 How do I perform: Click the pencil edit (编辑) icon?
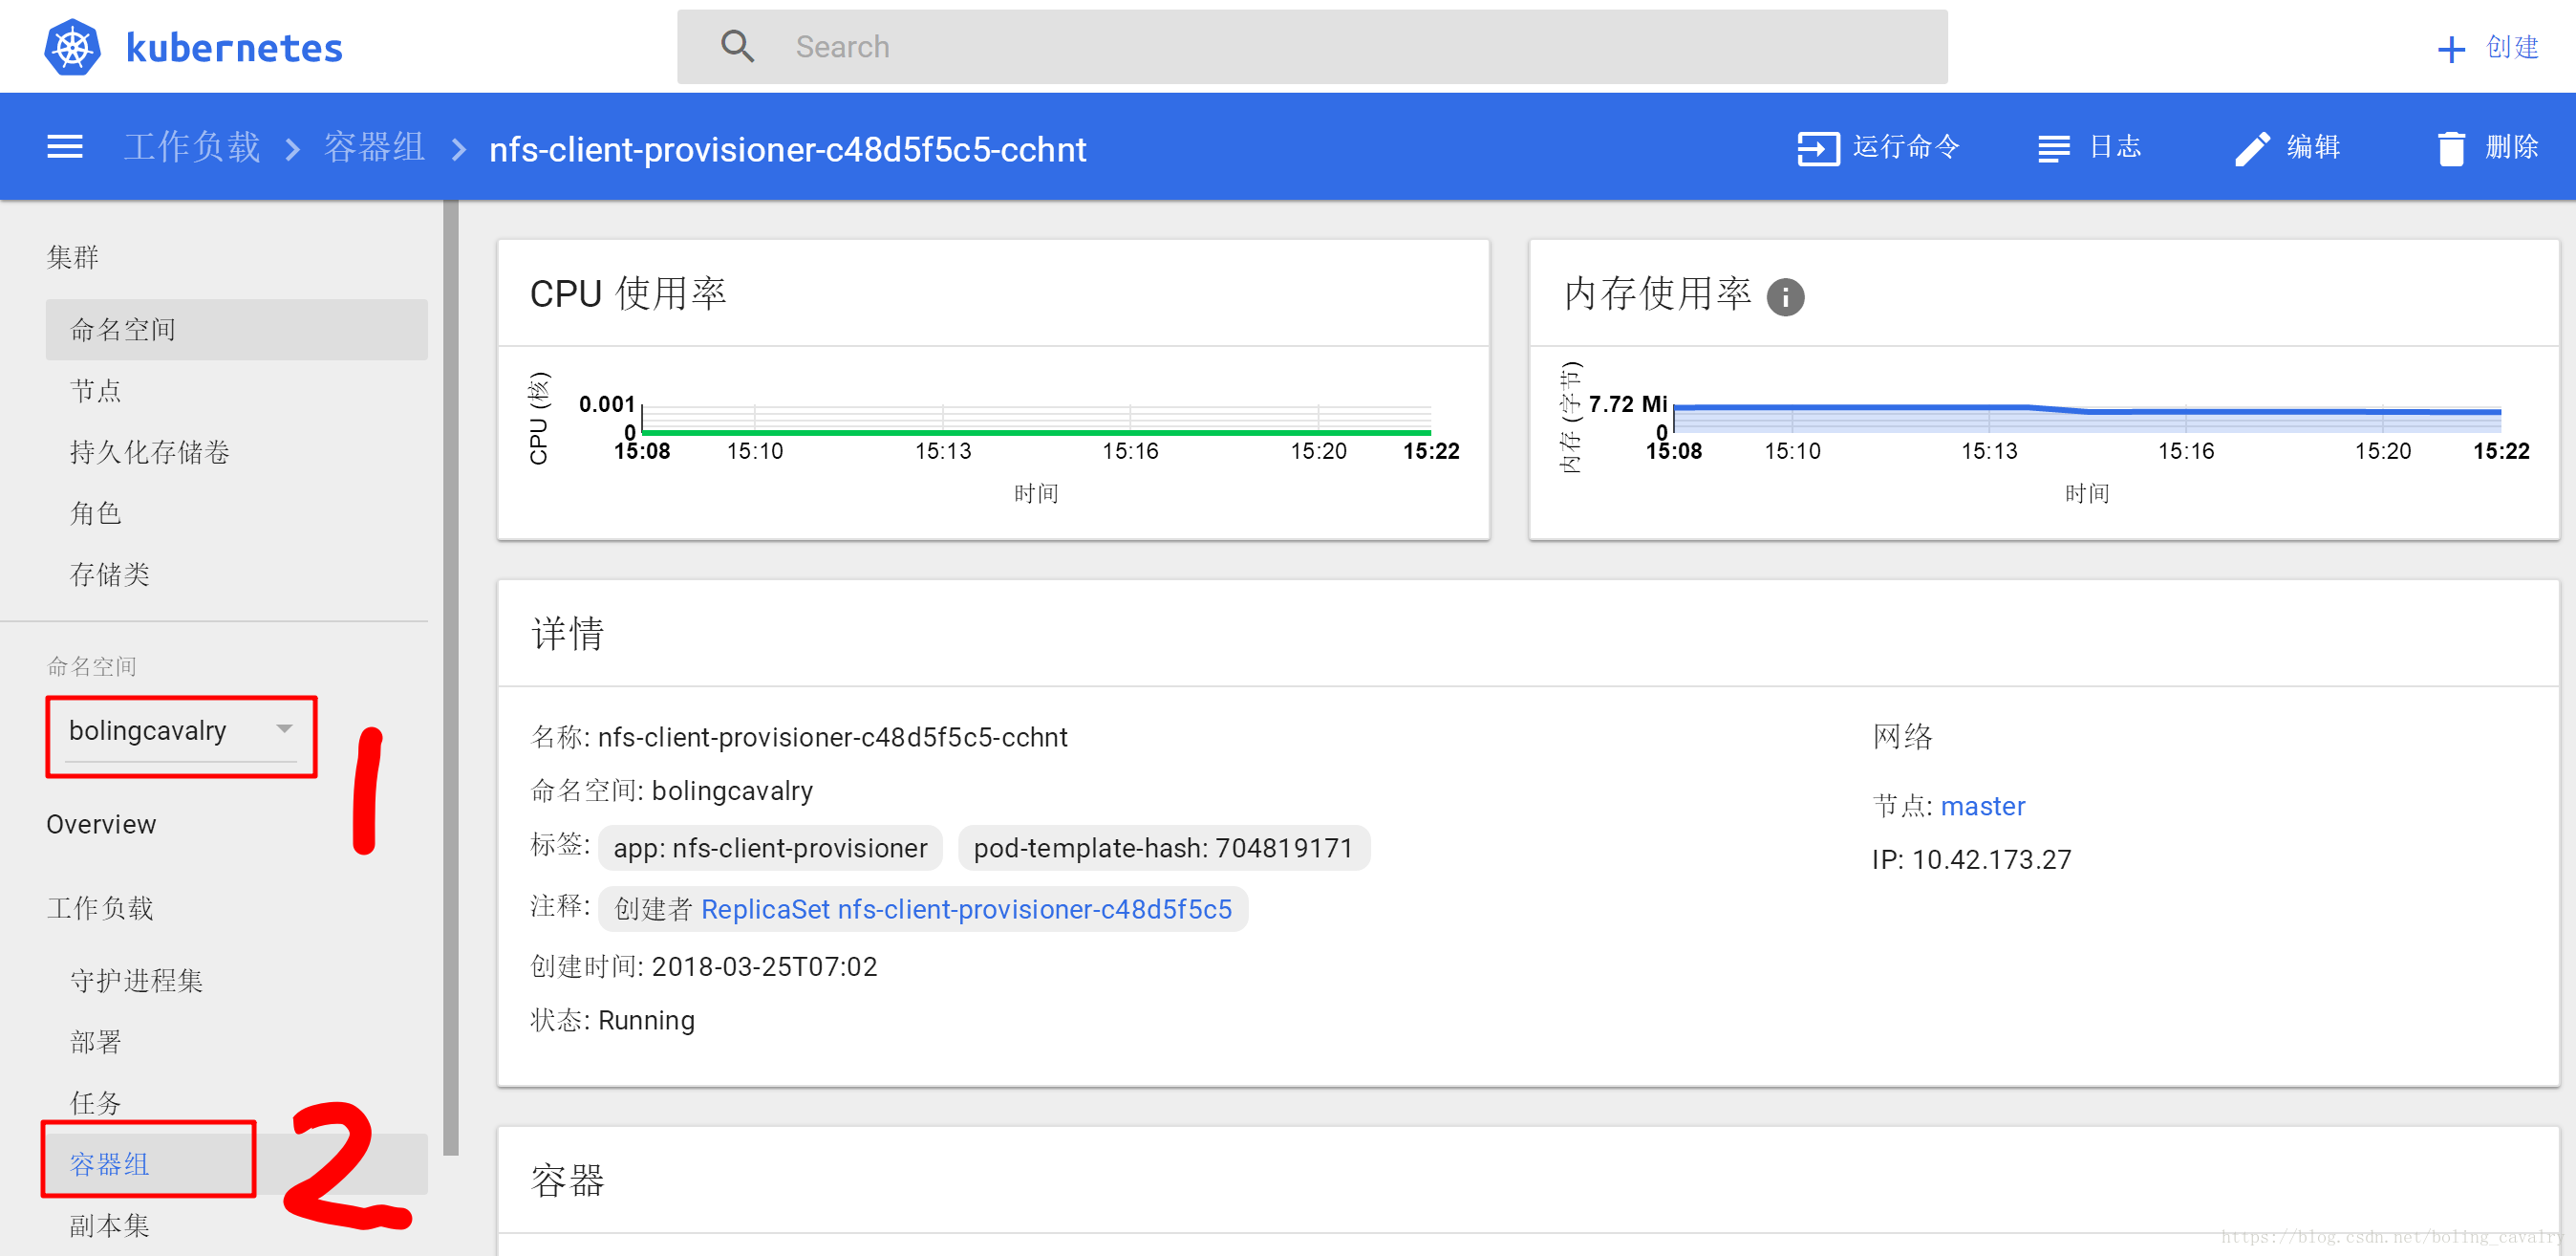[x=2252, y=148]
